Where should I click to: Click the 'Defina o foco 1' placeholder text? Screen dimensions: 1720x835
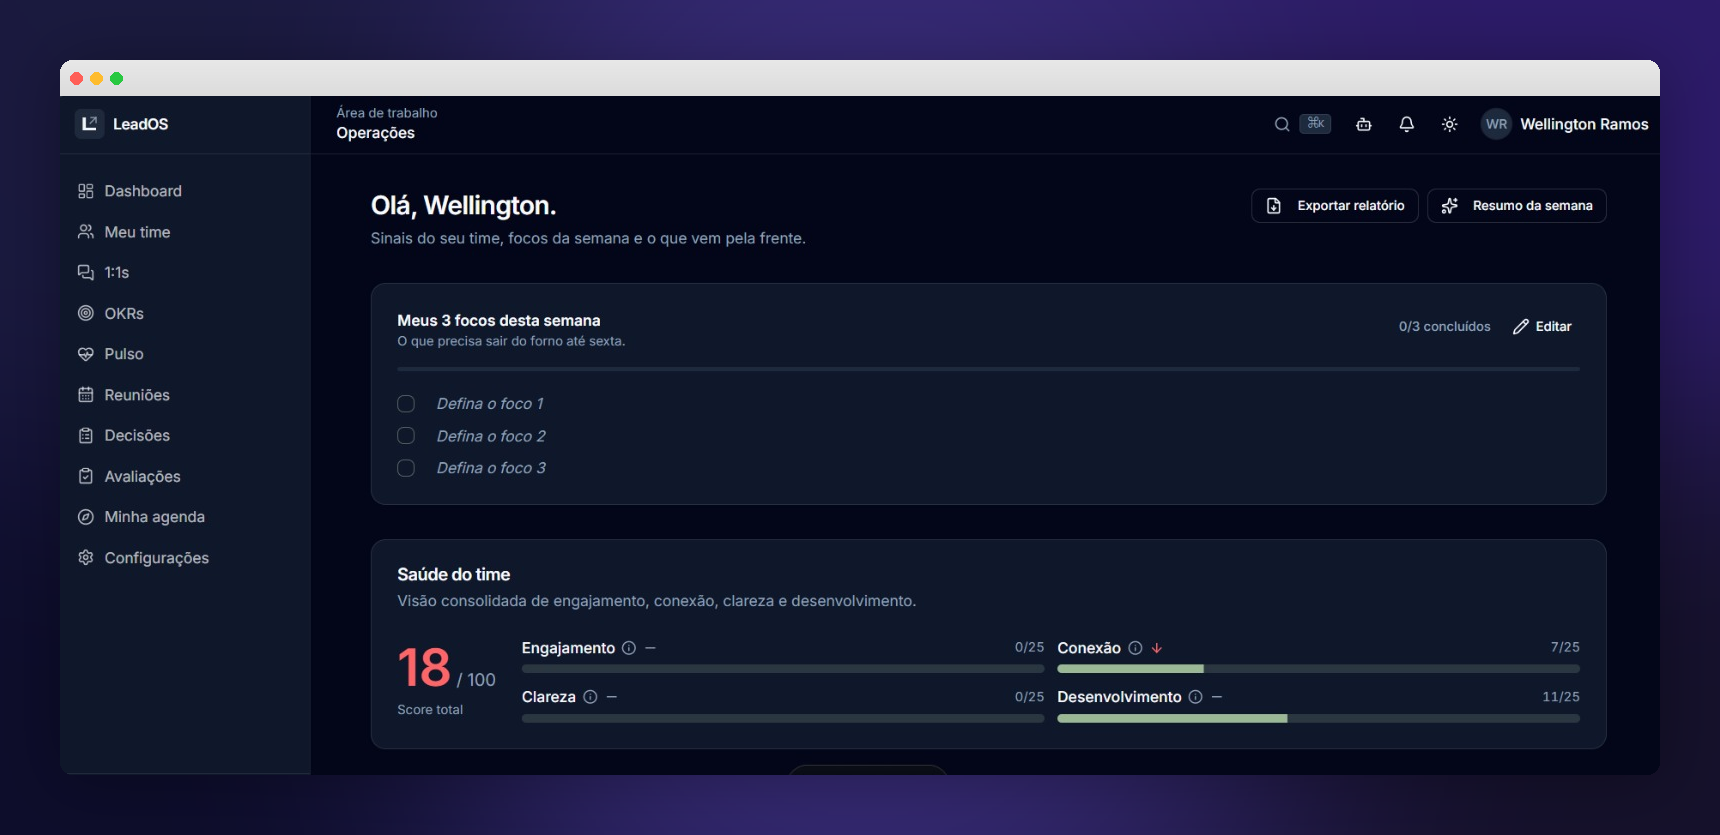point(490,404)
